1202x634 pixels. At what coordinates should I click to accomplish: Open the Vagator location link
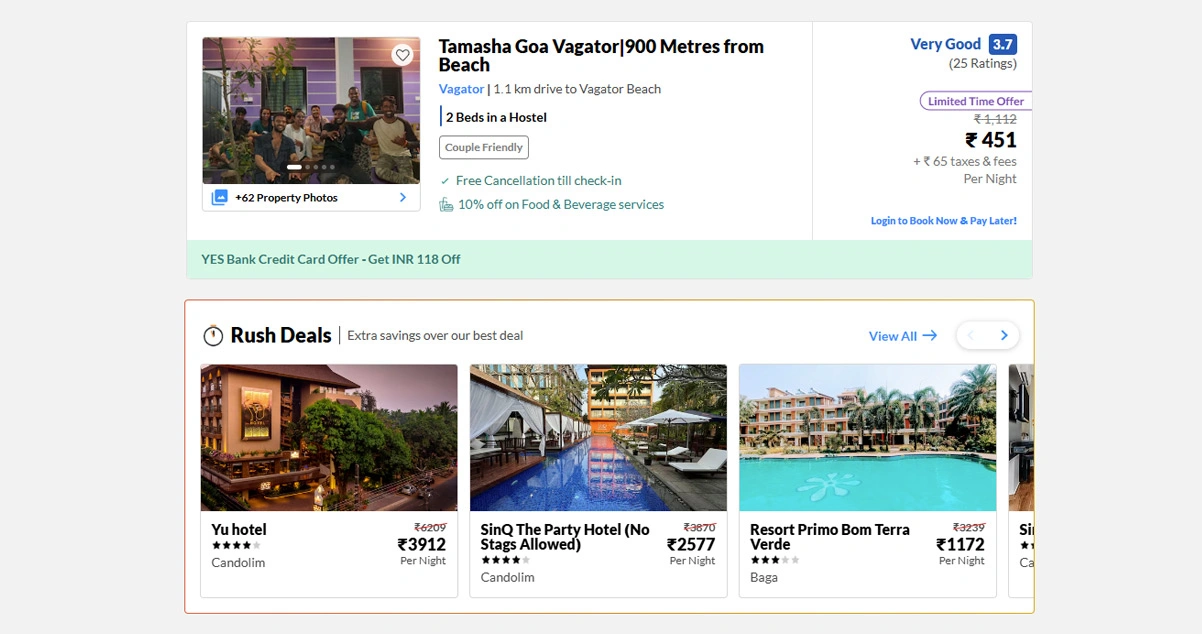tap(461, 89)
